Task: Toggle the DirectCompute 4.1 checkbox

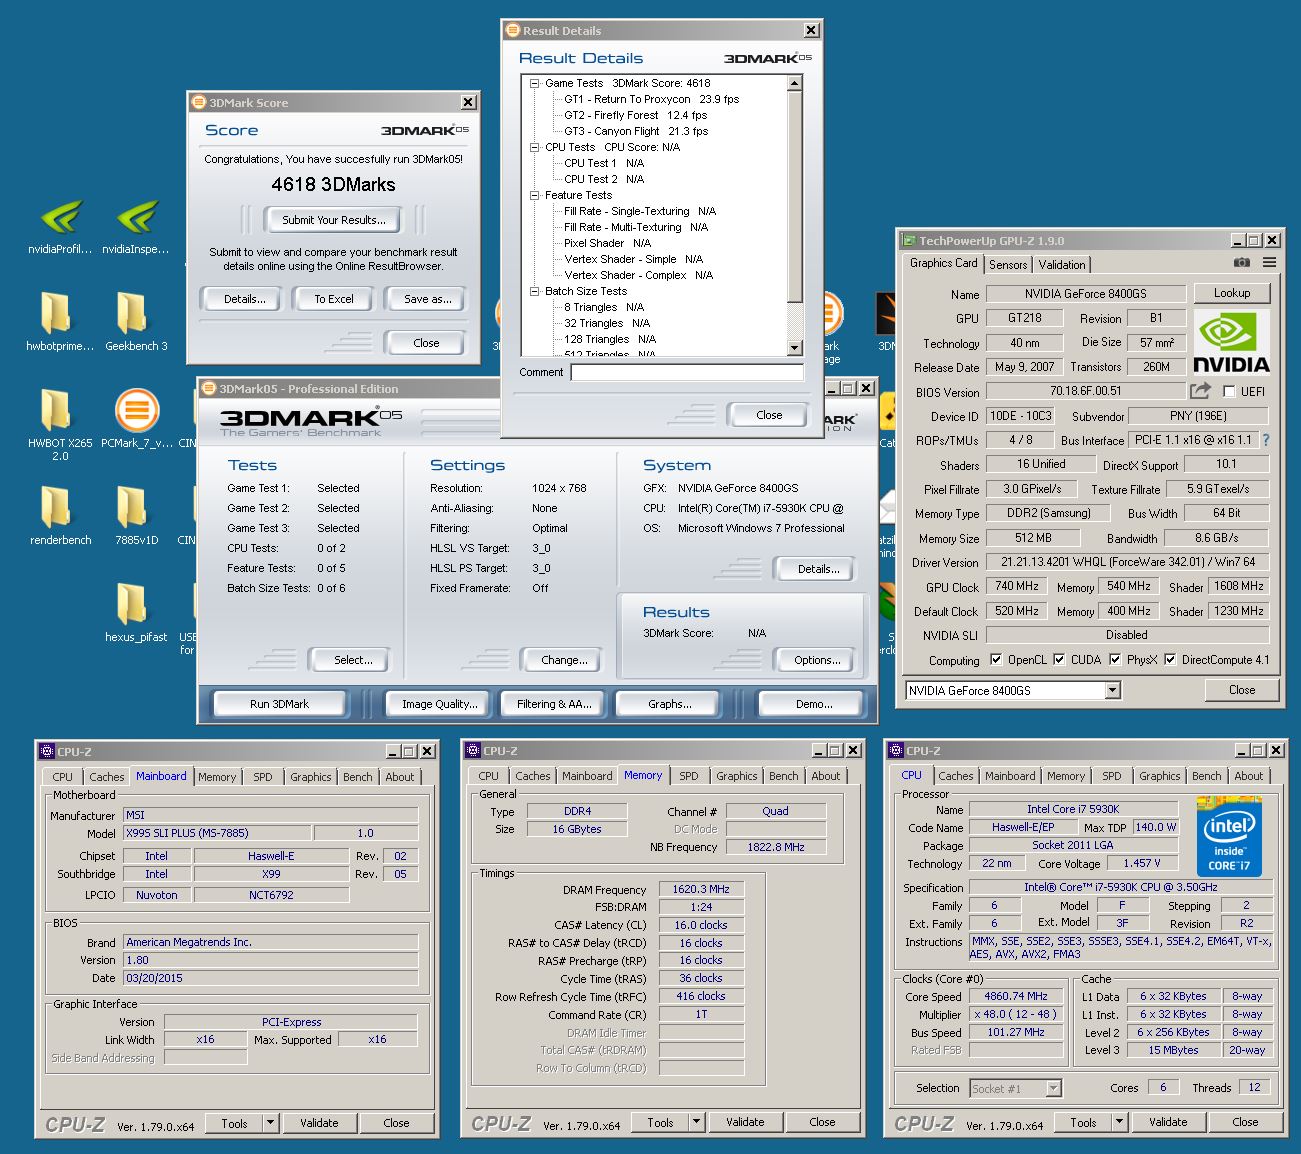Action: (1170, 659)
